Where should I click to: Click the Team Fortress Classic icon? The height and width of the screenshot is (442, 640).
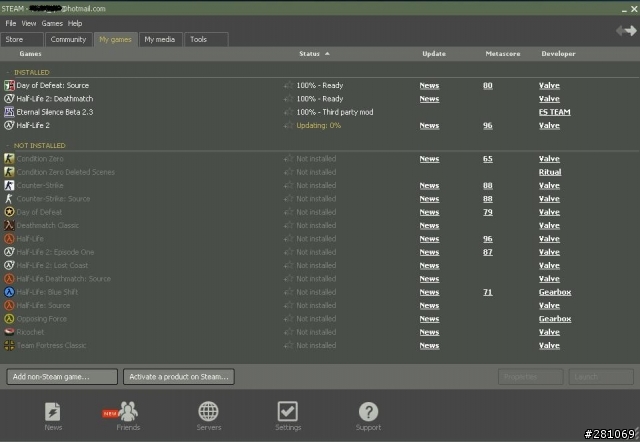coord(9,345)
